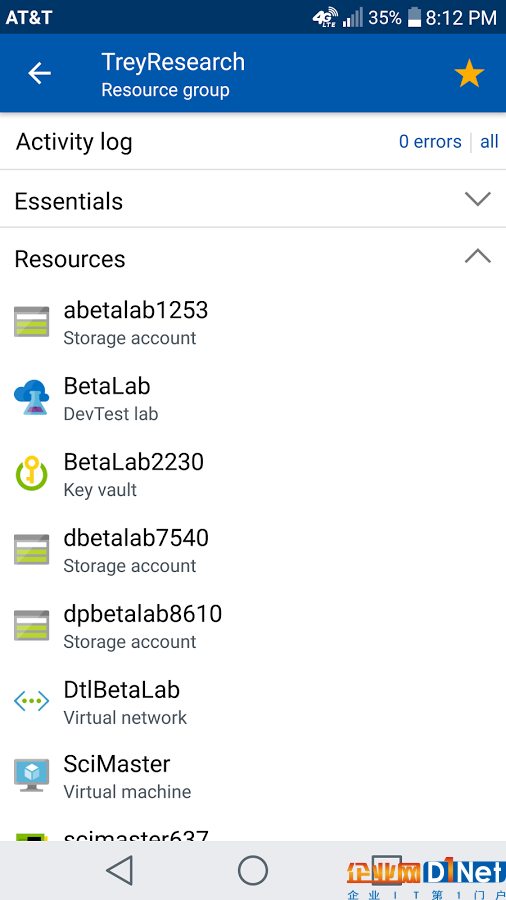Open the Activity log heading

74,142
